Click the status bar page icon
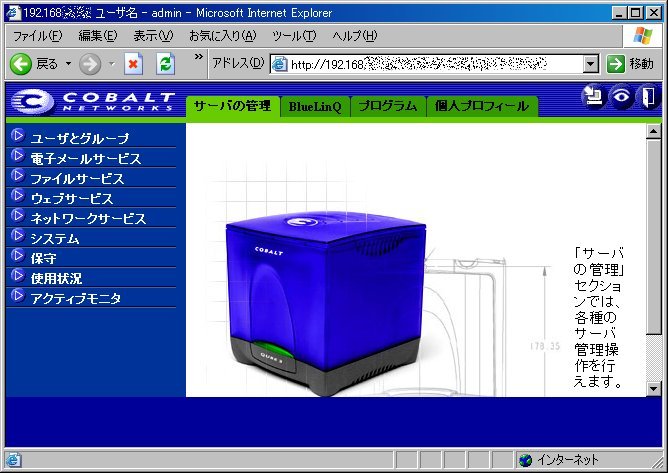The image size is (668, 473). [x=13, y=460]
